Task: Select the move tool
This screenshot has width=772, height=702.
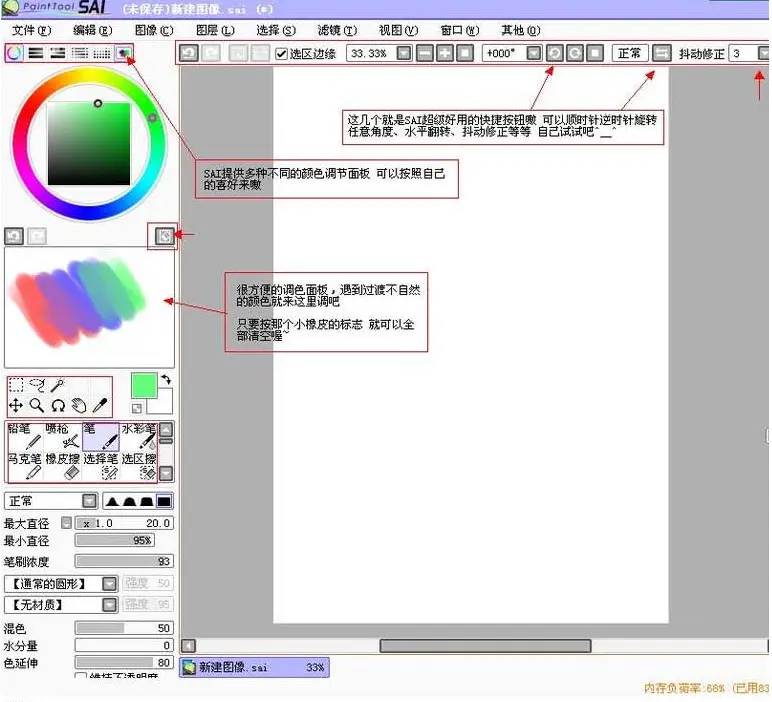Action: (16, 406)
